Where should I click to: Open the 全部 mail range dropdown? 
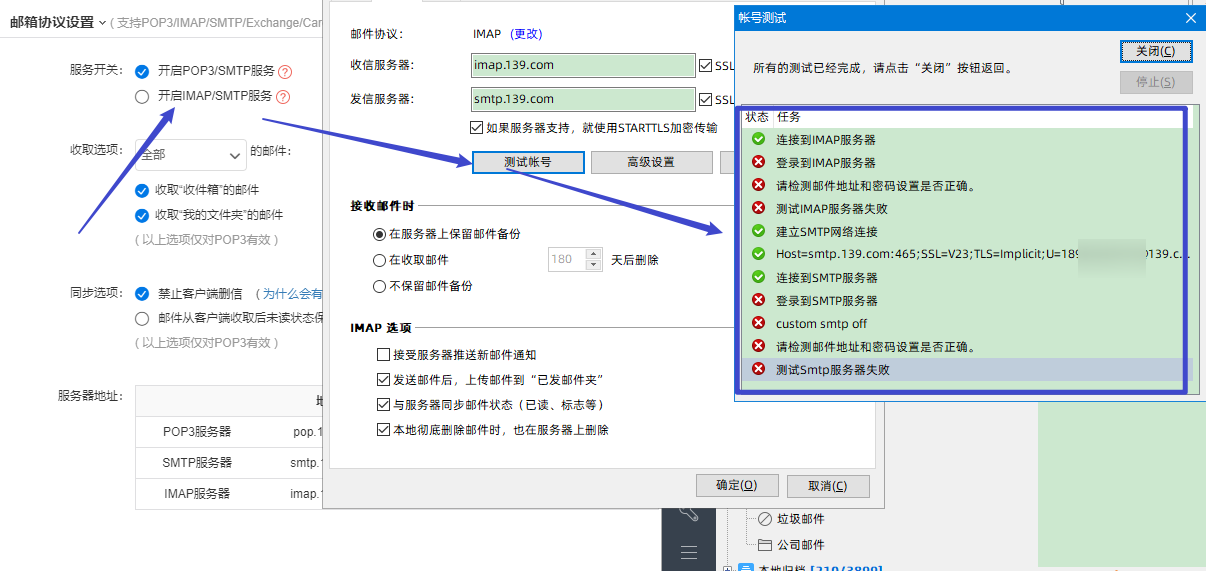pyautogui.click(x=190, y=155)
